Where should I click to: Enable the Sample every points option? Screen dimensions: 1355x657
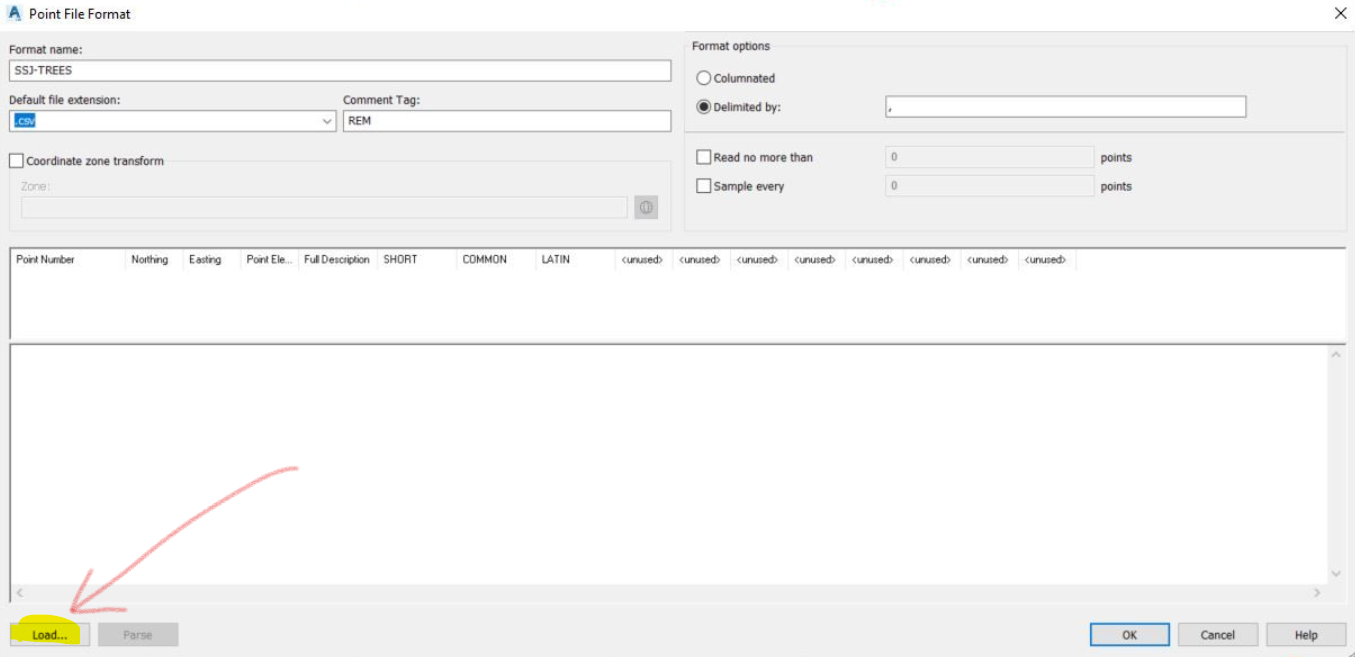(x=703, y=186)
